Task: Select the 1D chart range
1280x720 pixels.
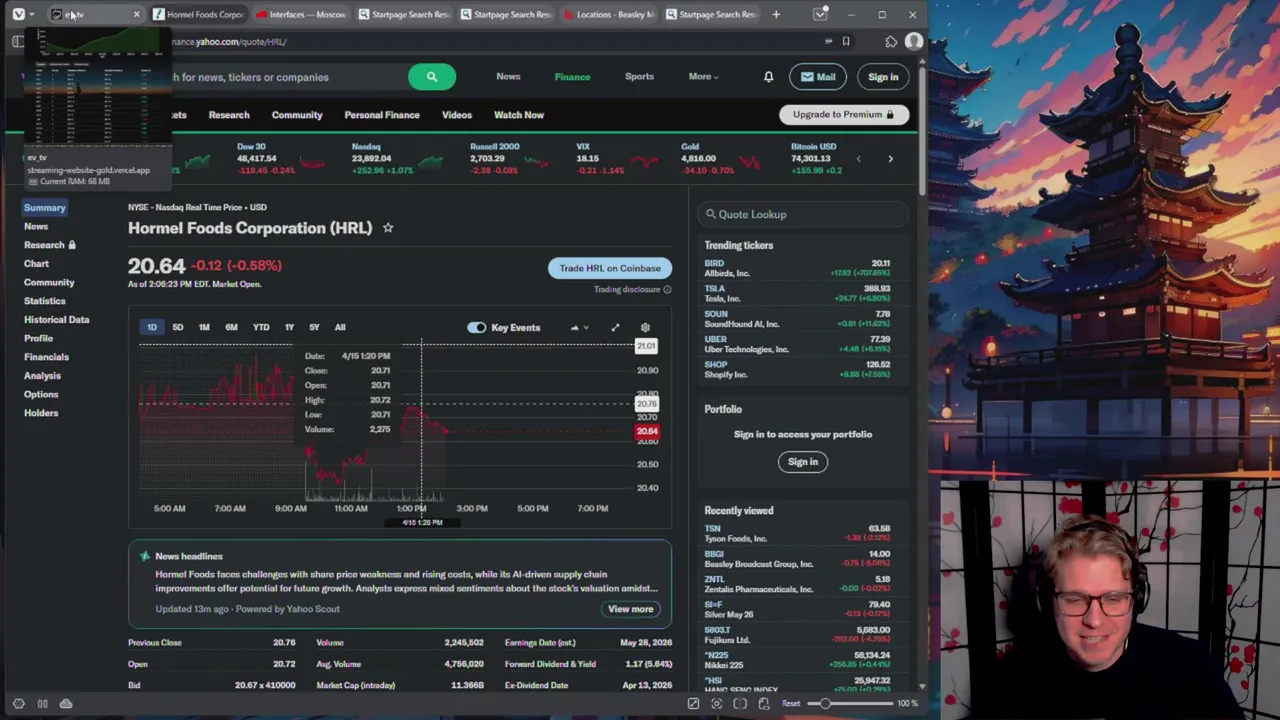Action: (x=152, y=328)
